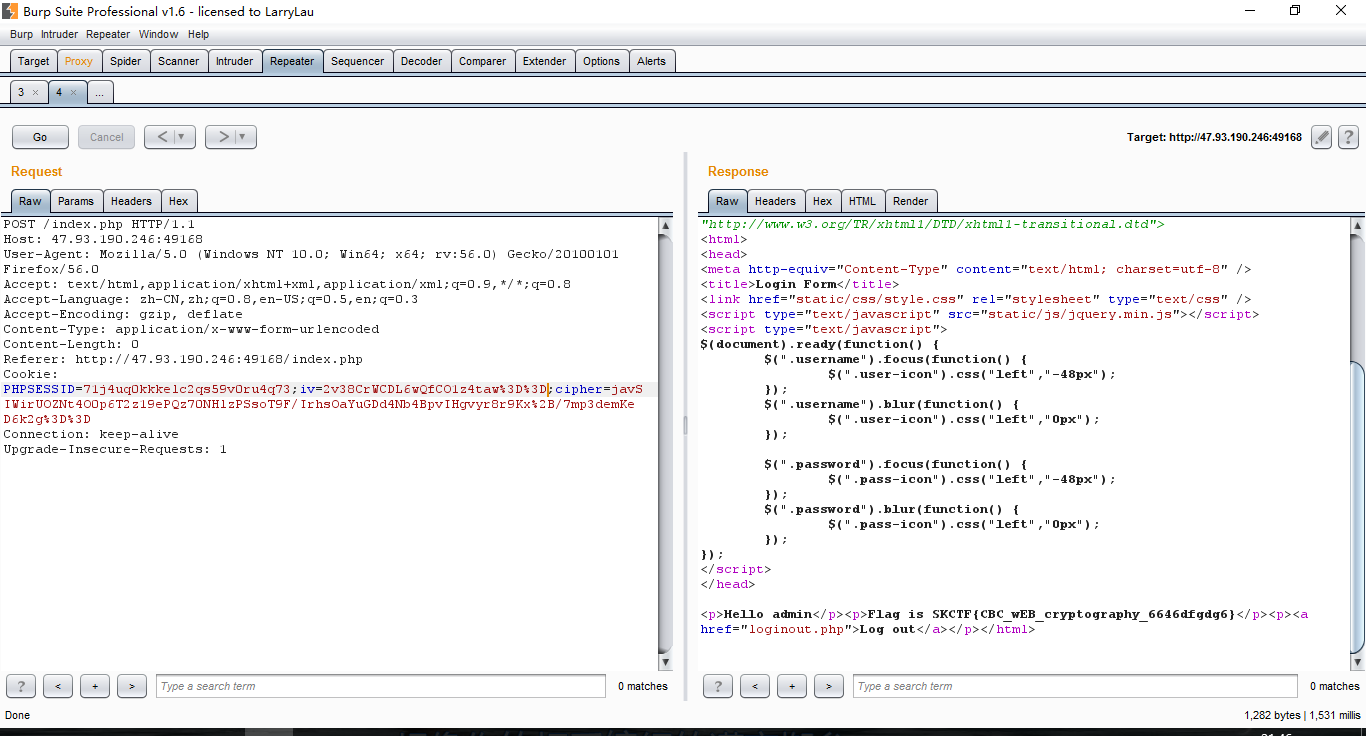1366x736 pixels.
Task: Click the response search help question icon
Action: 718,686
